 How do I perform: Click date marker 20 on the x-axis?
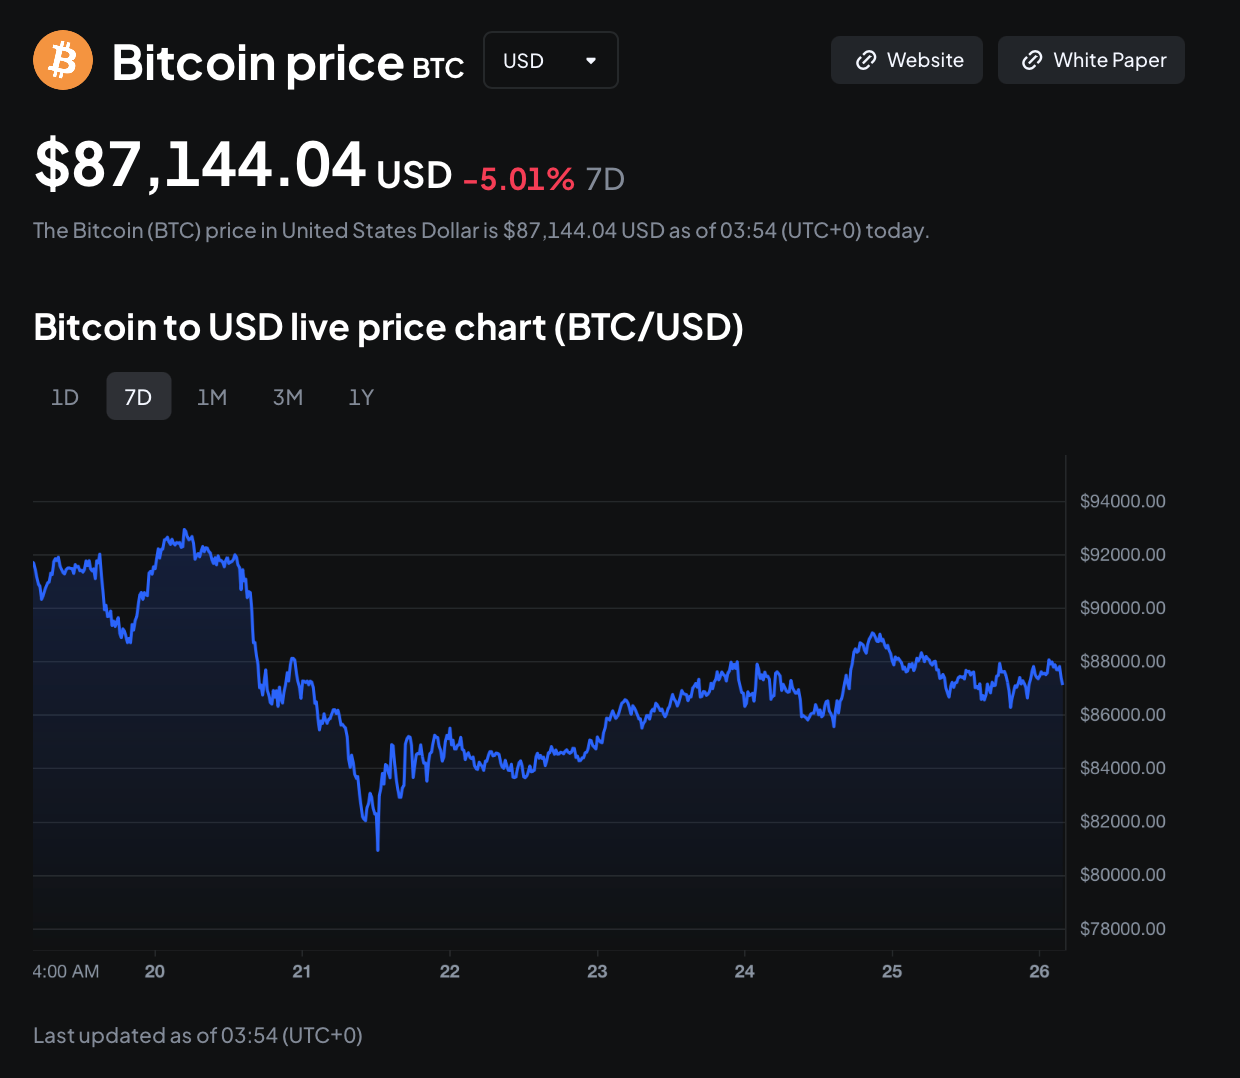155,971
